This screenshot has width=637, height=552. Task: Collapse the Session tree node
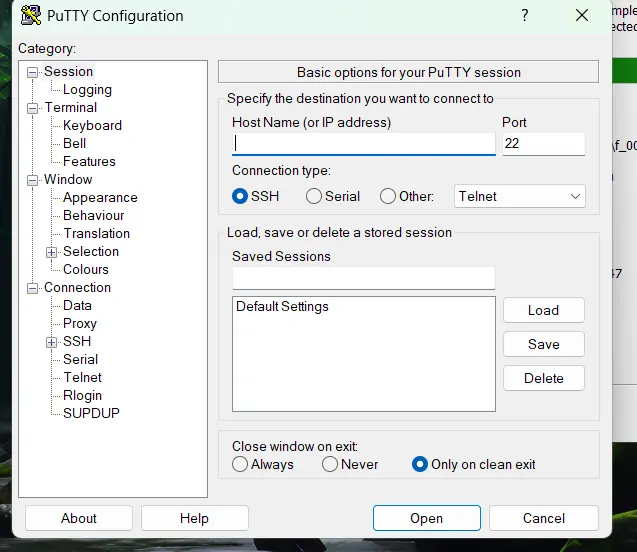pos(32,73)
